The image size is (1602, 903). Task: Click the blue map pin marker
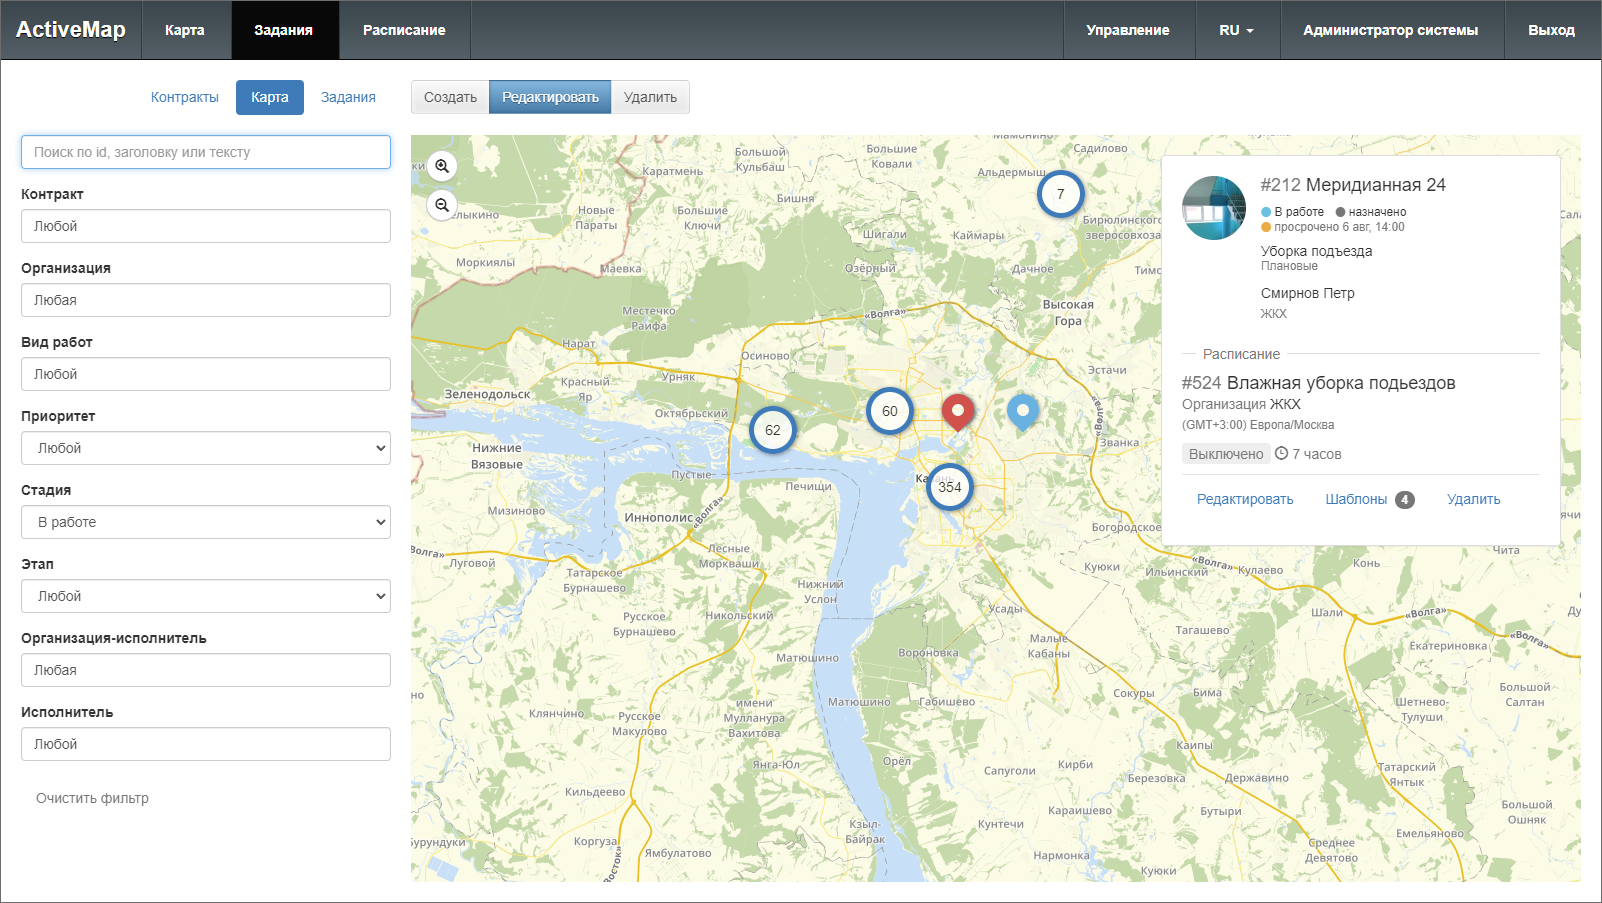click(x=1022, y=409)
